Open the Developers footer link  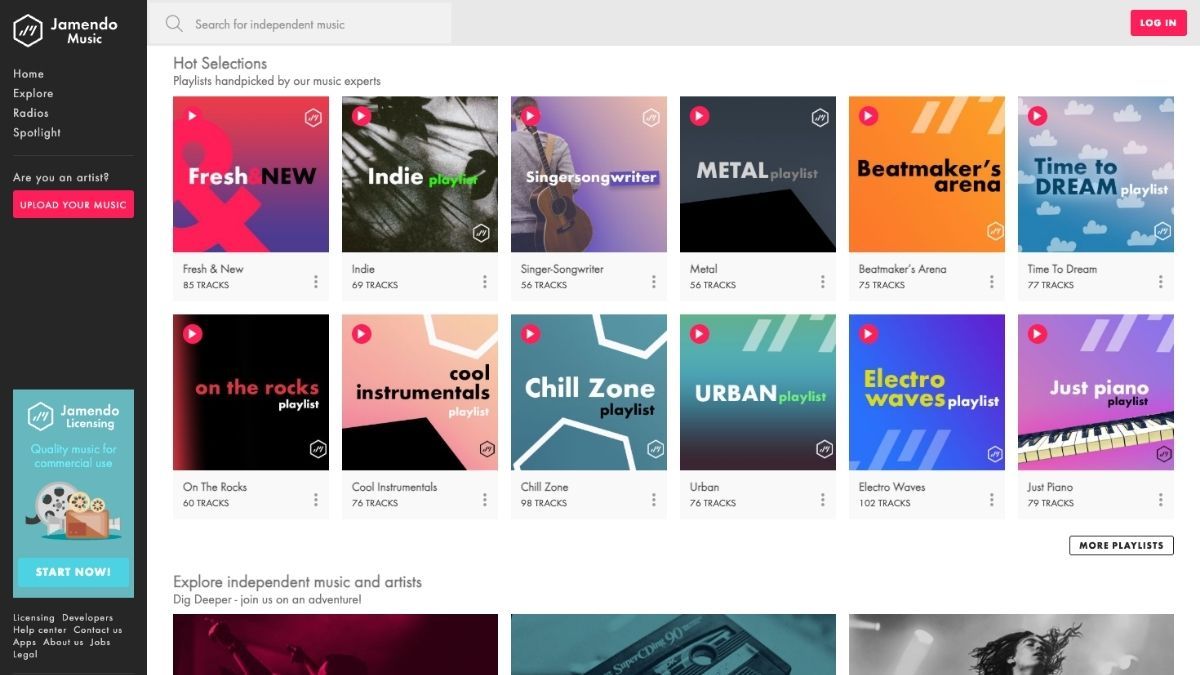88,618
